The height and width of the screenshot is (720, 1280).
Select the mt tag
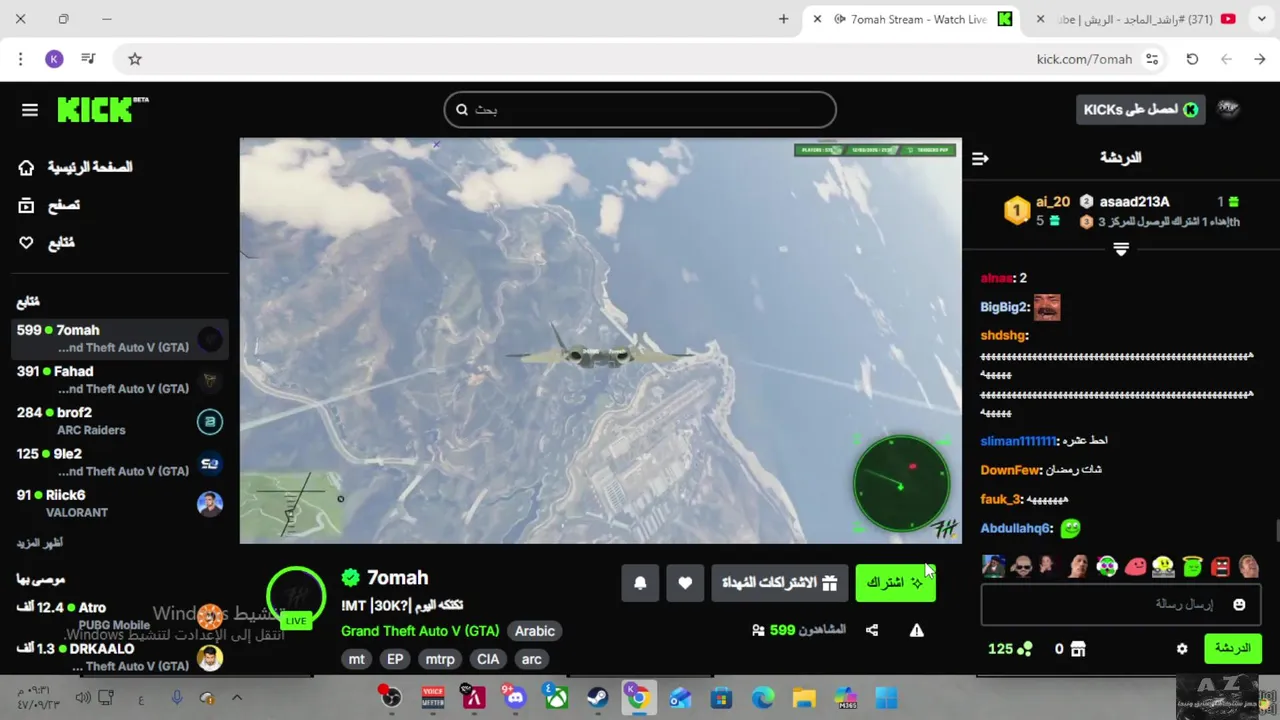coord(357,659)
